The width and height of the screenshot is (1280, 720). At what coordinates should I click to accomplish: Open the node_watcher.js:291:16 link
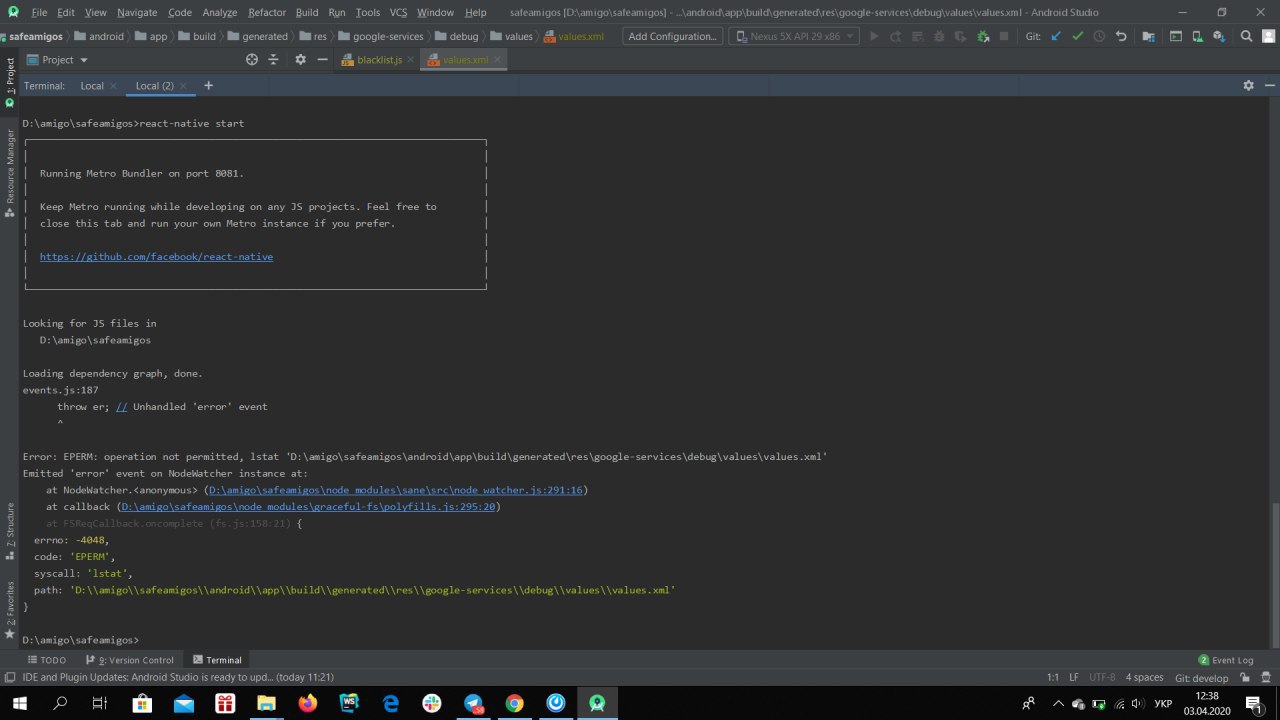point(396,490)
